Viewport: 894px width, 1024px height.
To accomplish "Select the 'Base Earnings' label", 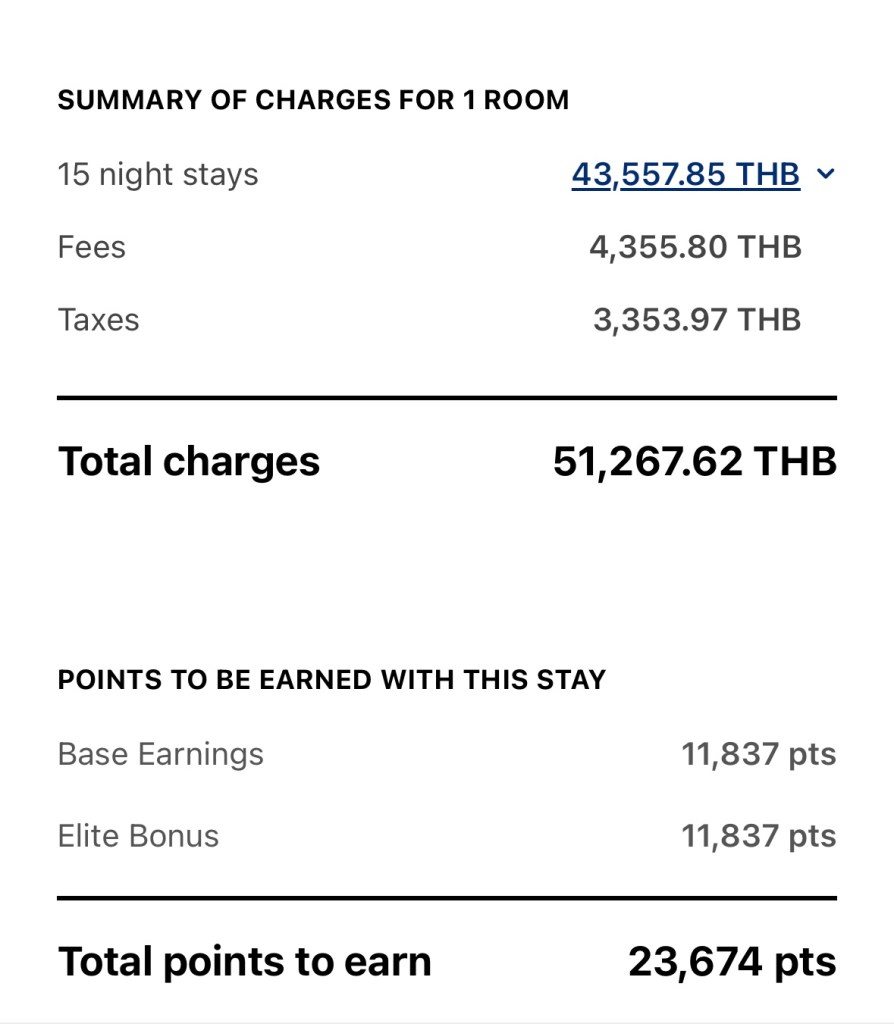I will pos(161,754).
